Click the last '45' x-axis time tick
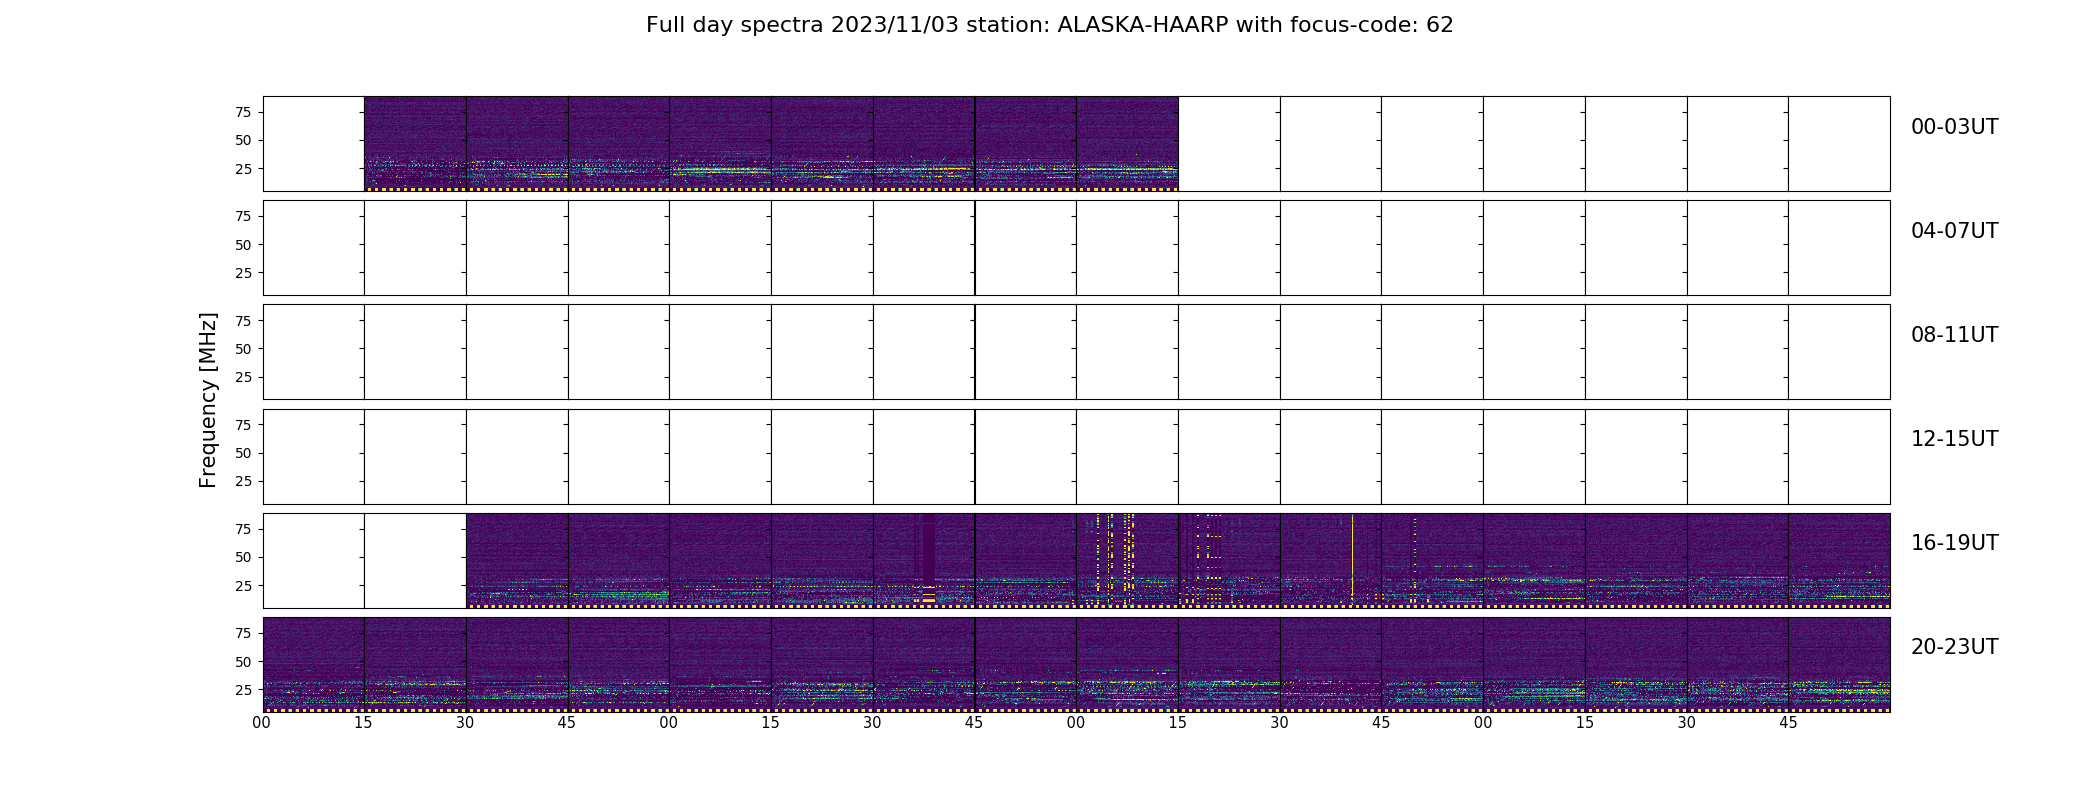The width and height of the screenshot is (2100, 800). (1788, 722)
